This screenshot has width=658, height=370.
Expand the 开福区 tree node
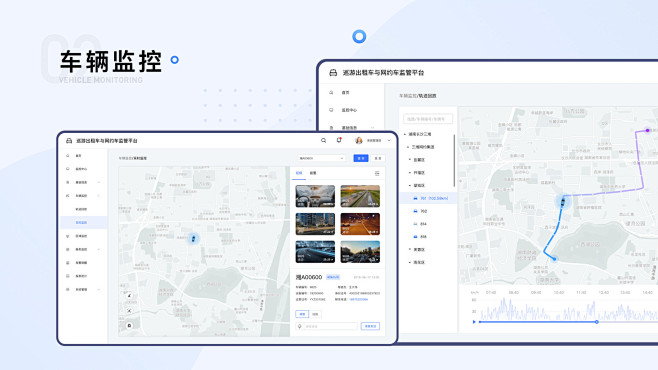410,173
